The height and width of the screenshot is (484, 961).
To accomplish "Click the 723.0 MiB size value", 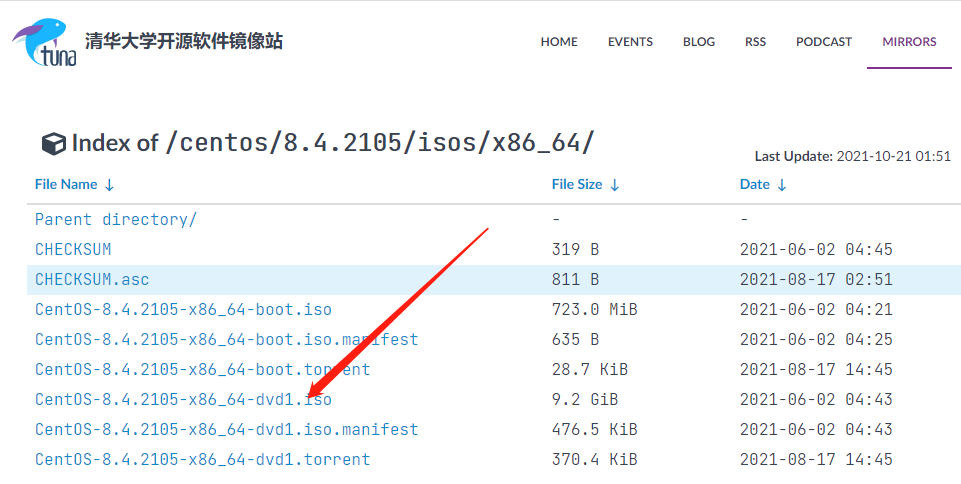I will (594, 309).
